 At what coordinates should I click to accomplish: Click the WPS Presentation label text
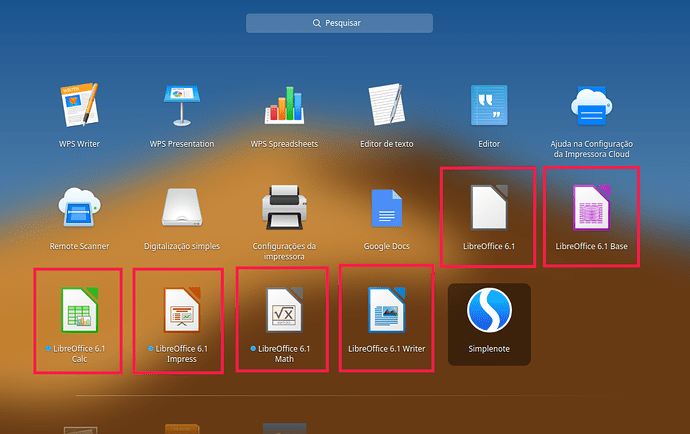tap(182, 144)
